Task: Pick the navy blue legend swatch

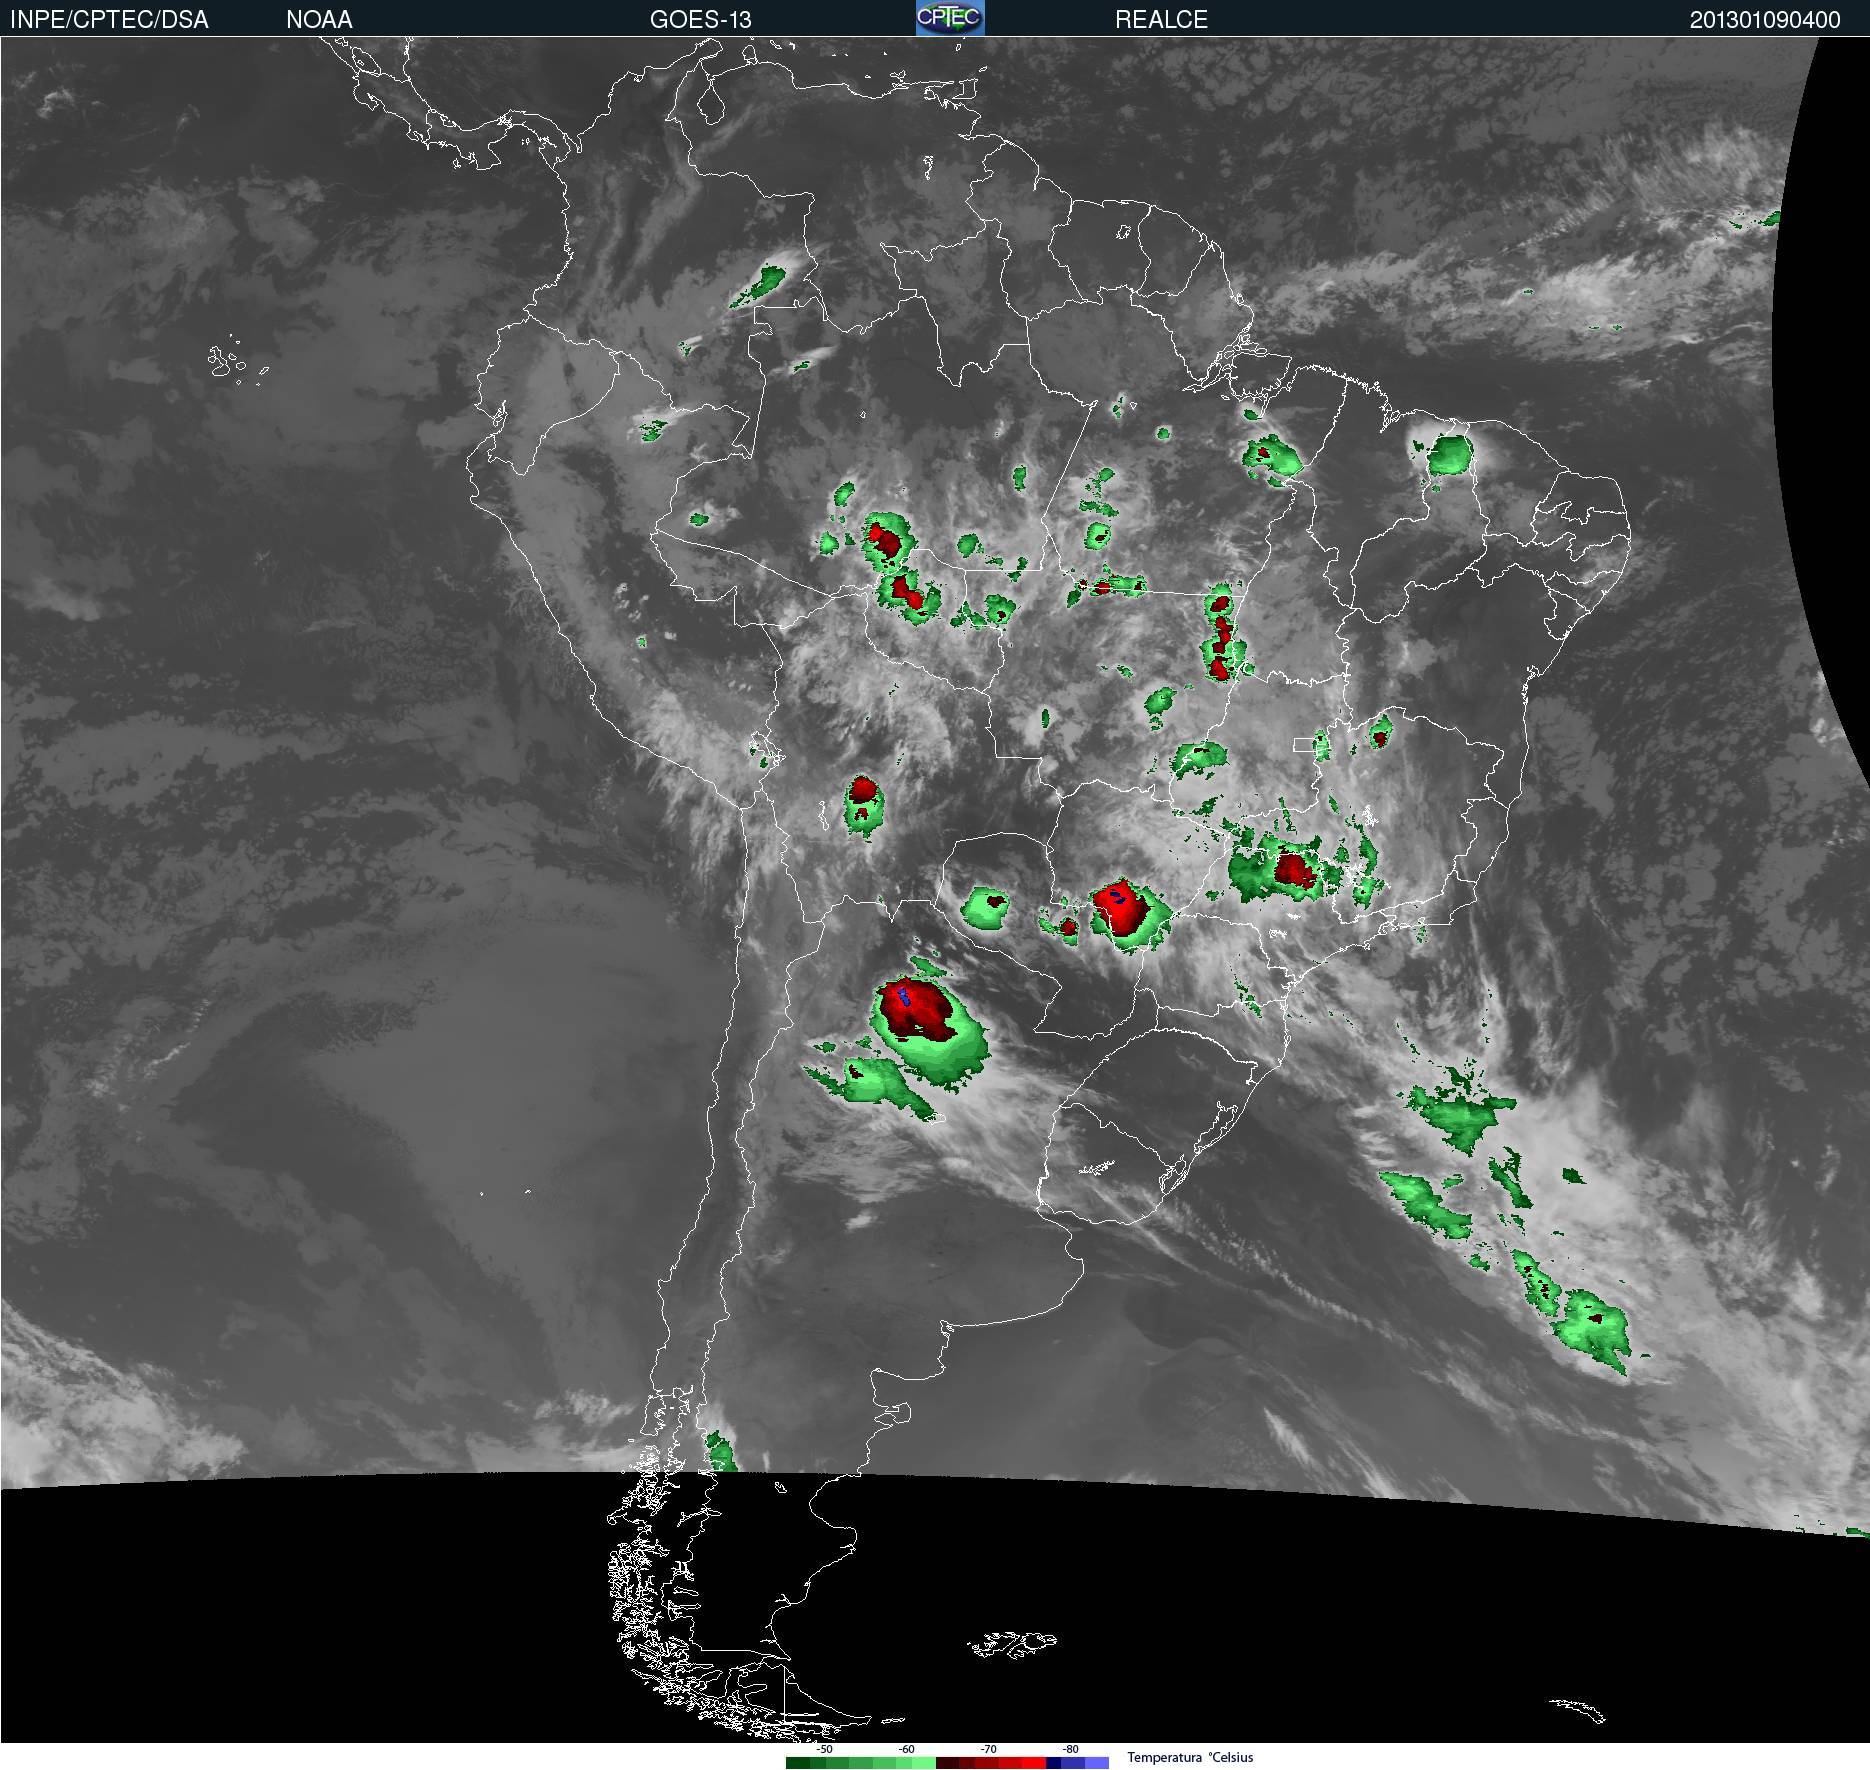Action: (1053, 1763)
